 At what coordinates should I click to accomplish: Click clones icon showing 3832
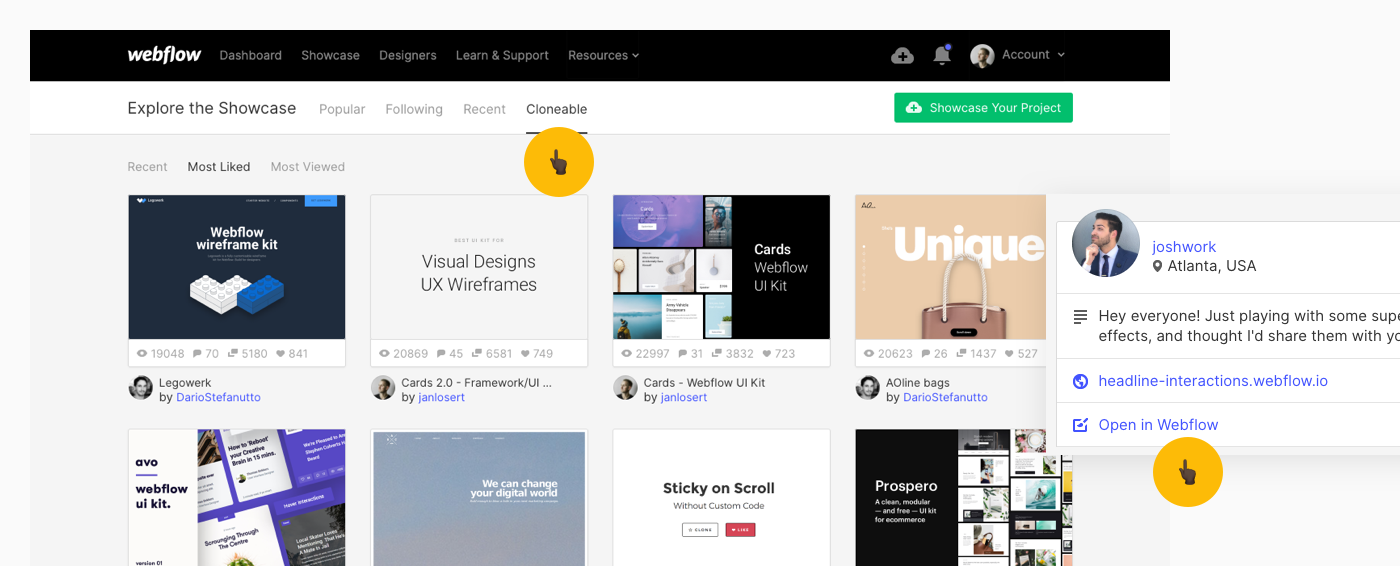pos(717,354)
